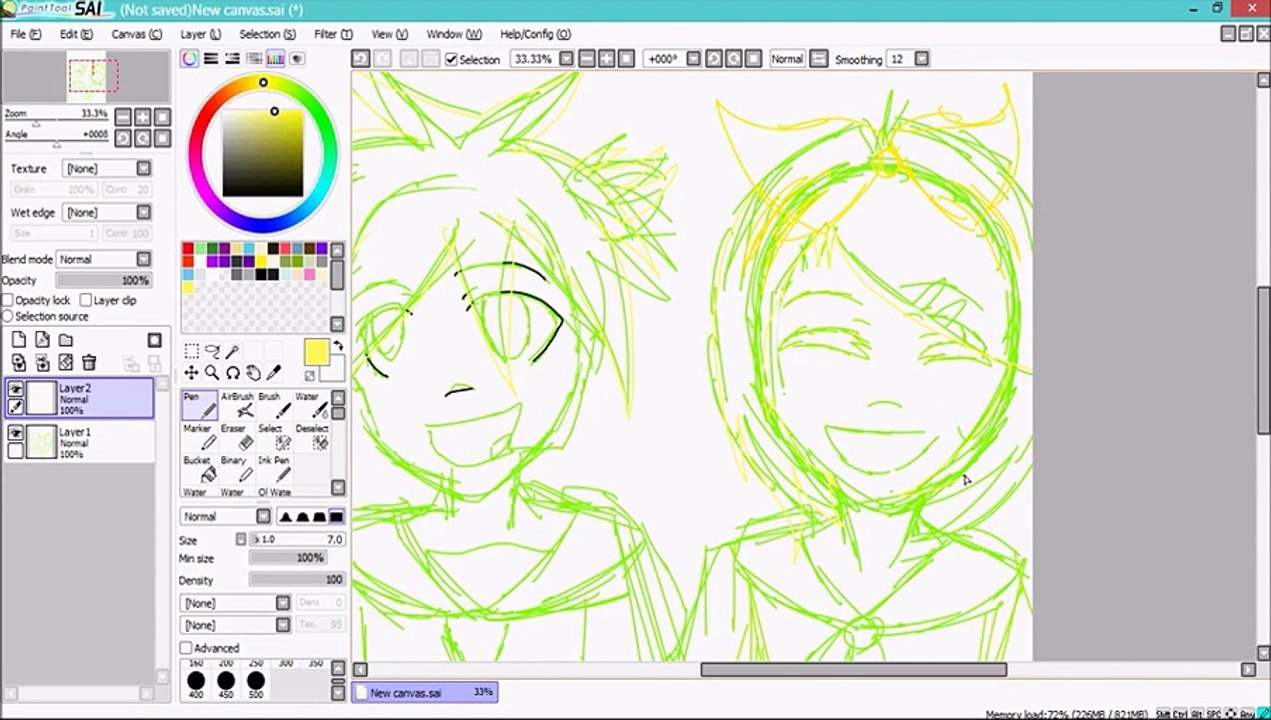Click the layer Opacity 100% slider
Screen dimensions: 1271x720
click(x=103, y=280)
